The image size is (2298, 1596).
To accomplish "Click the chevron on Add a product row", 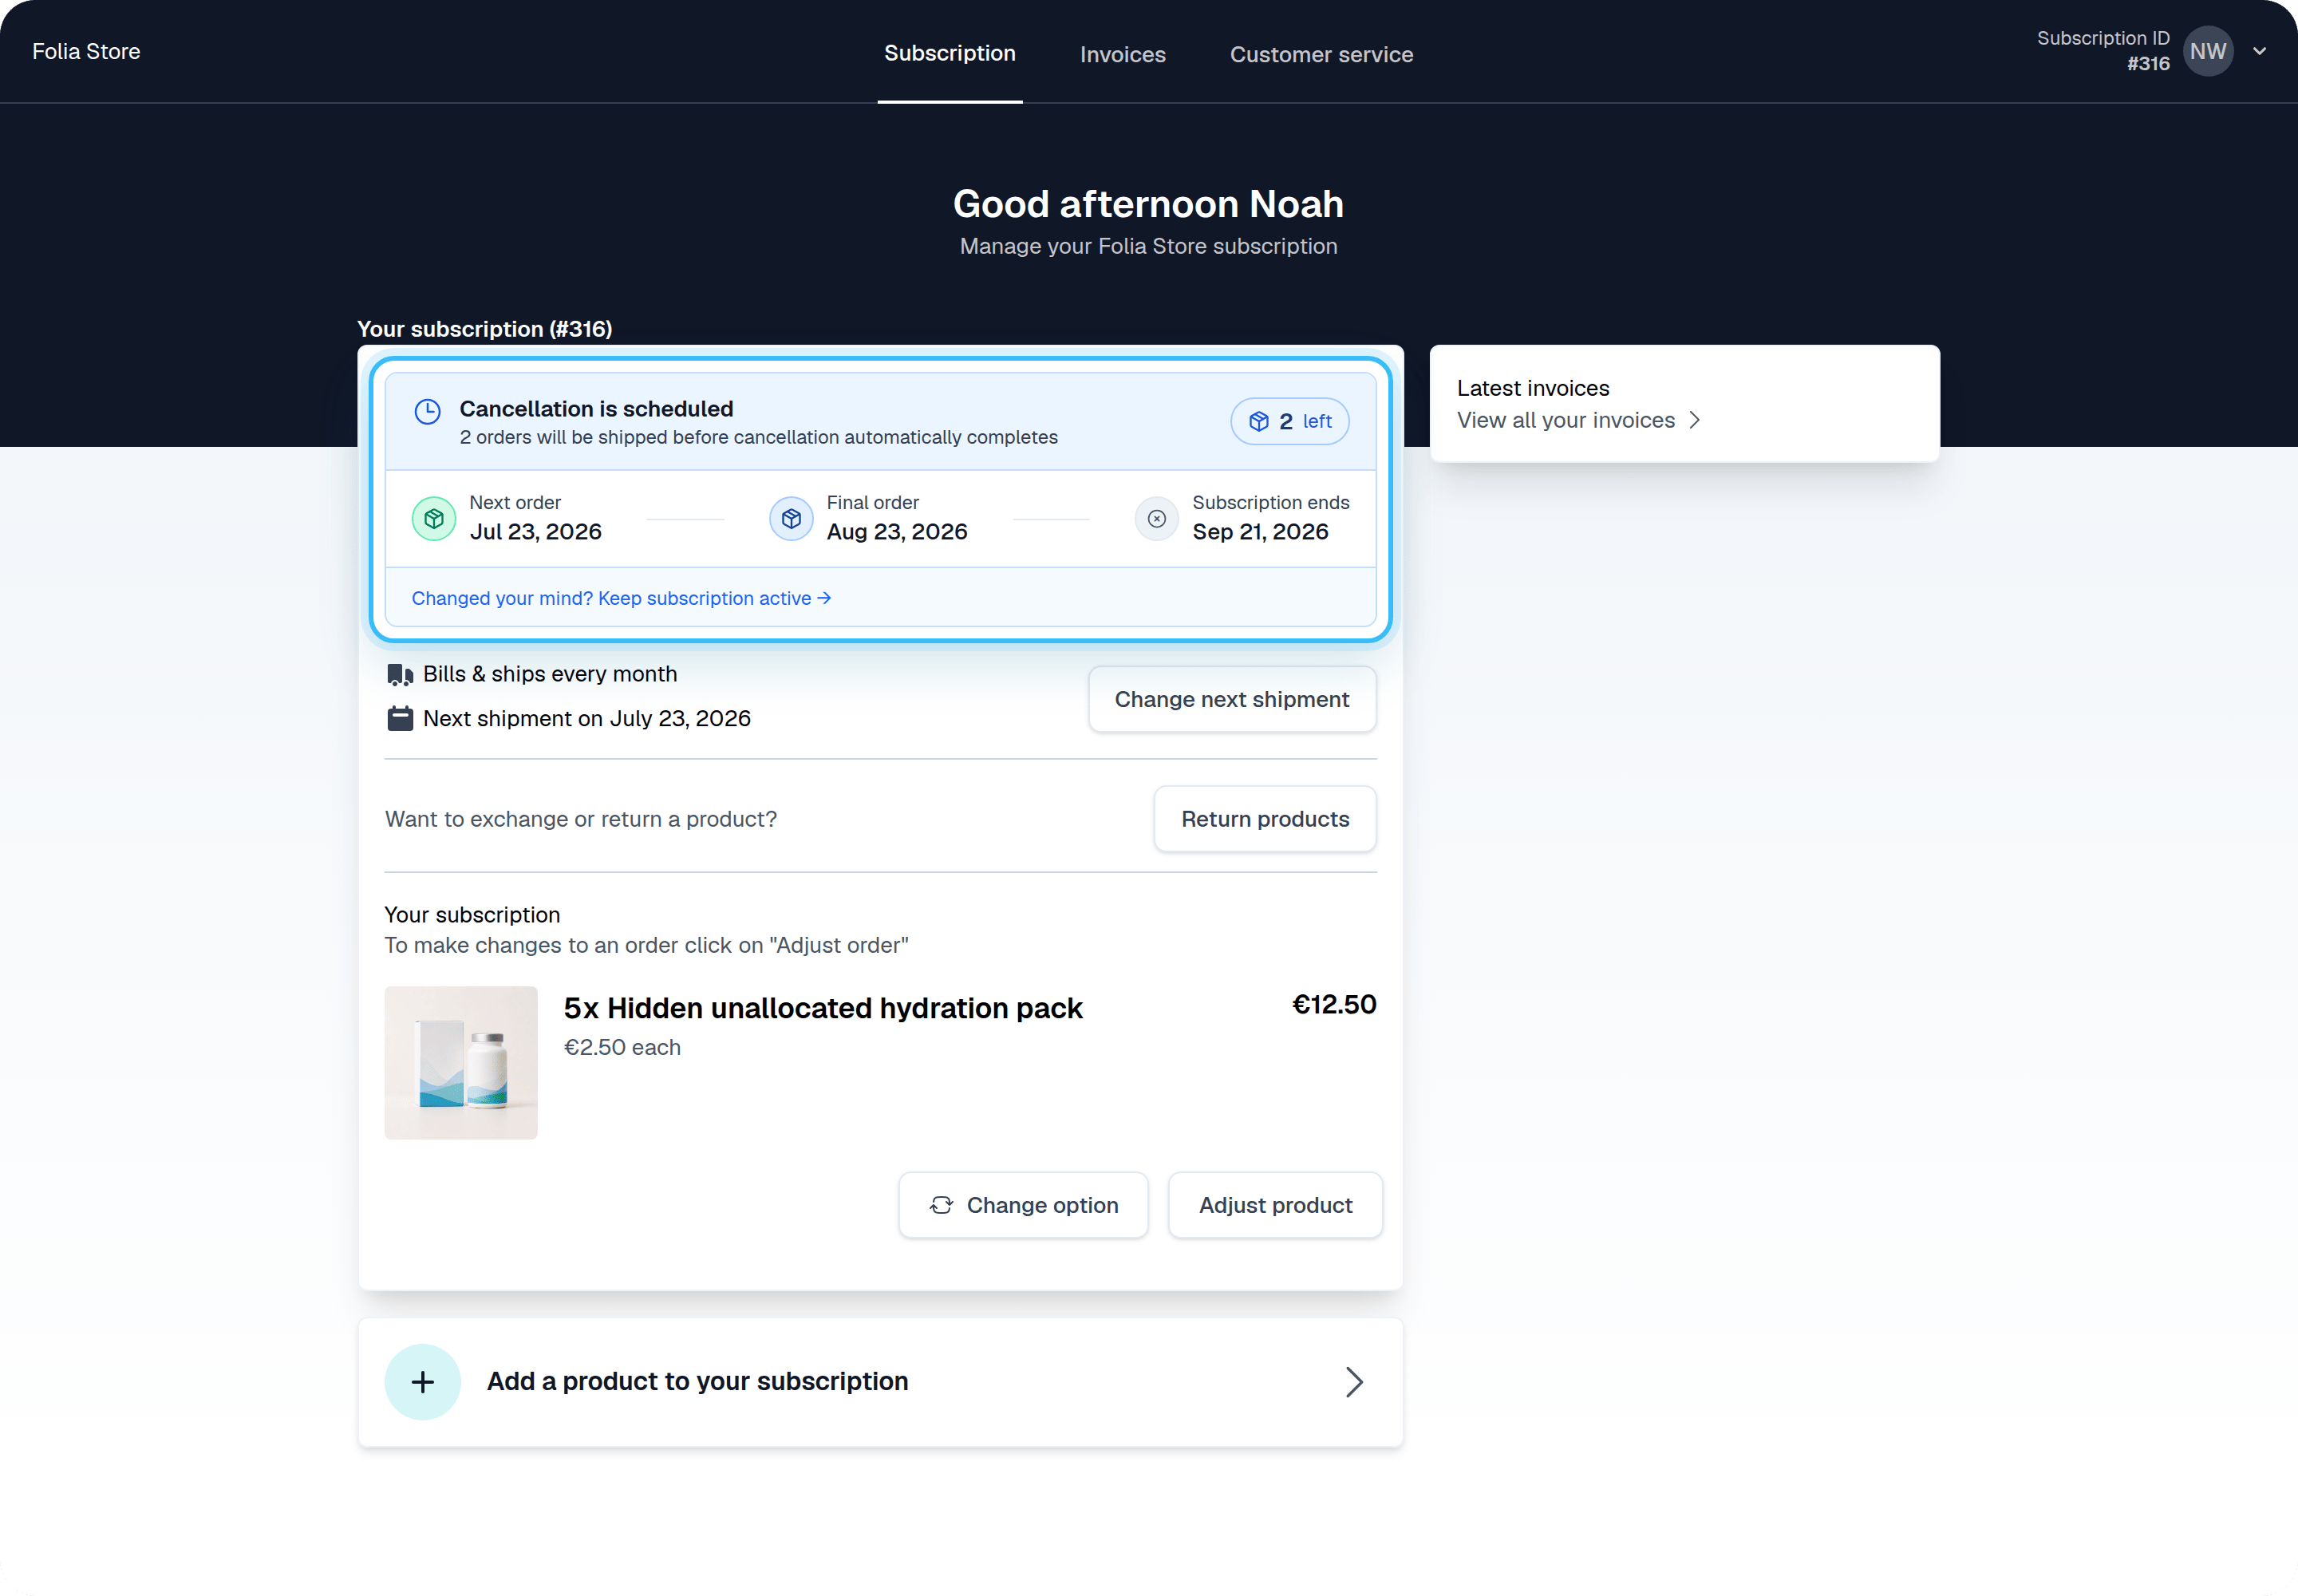I will click(x=1354, y=1382).
